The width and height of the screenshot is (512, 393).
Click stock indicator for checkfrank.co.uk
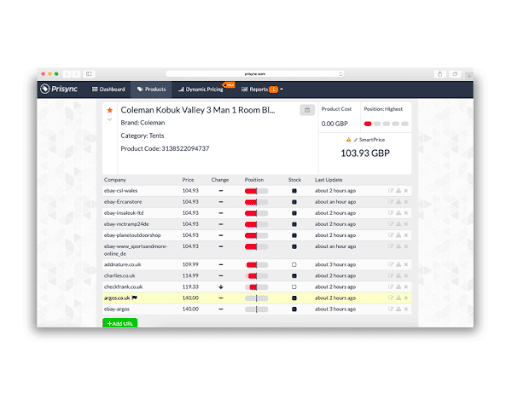294,287
